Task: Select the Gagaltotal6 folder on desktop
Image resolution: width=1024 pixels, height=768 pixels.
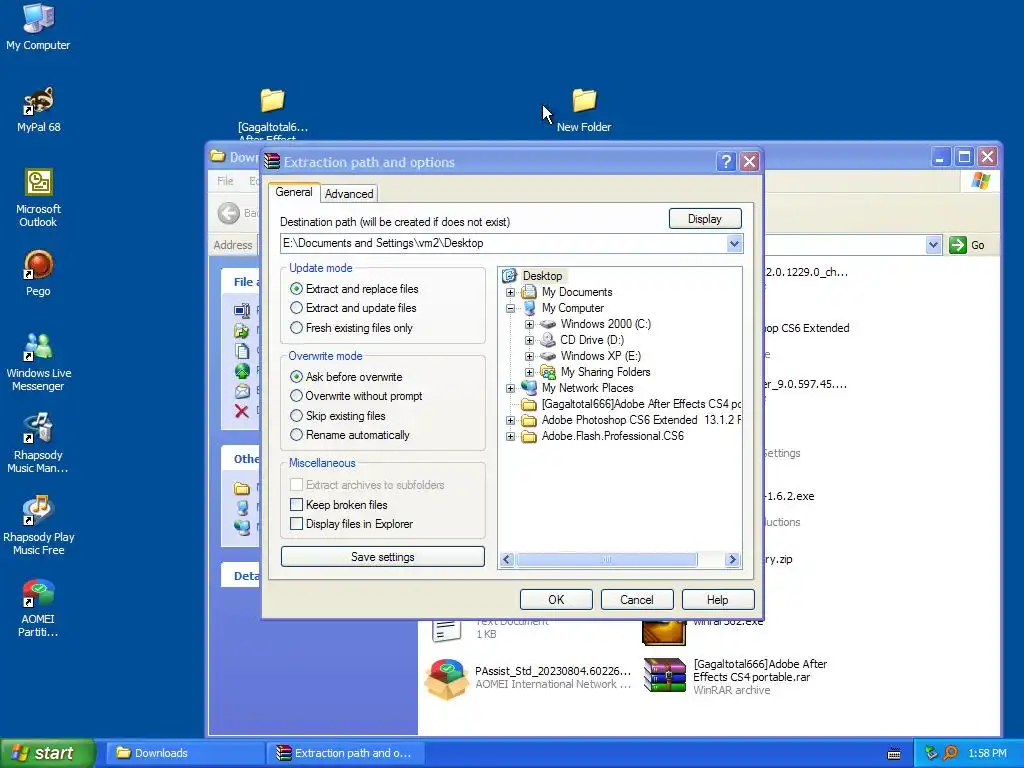Action: click(273, 112)
